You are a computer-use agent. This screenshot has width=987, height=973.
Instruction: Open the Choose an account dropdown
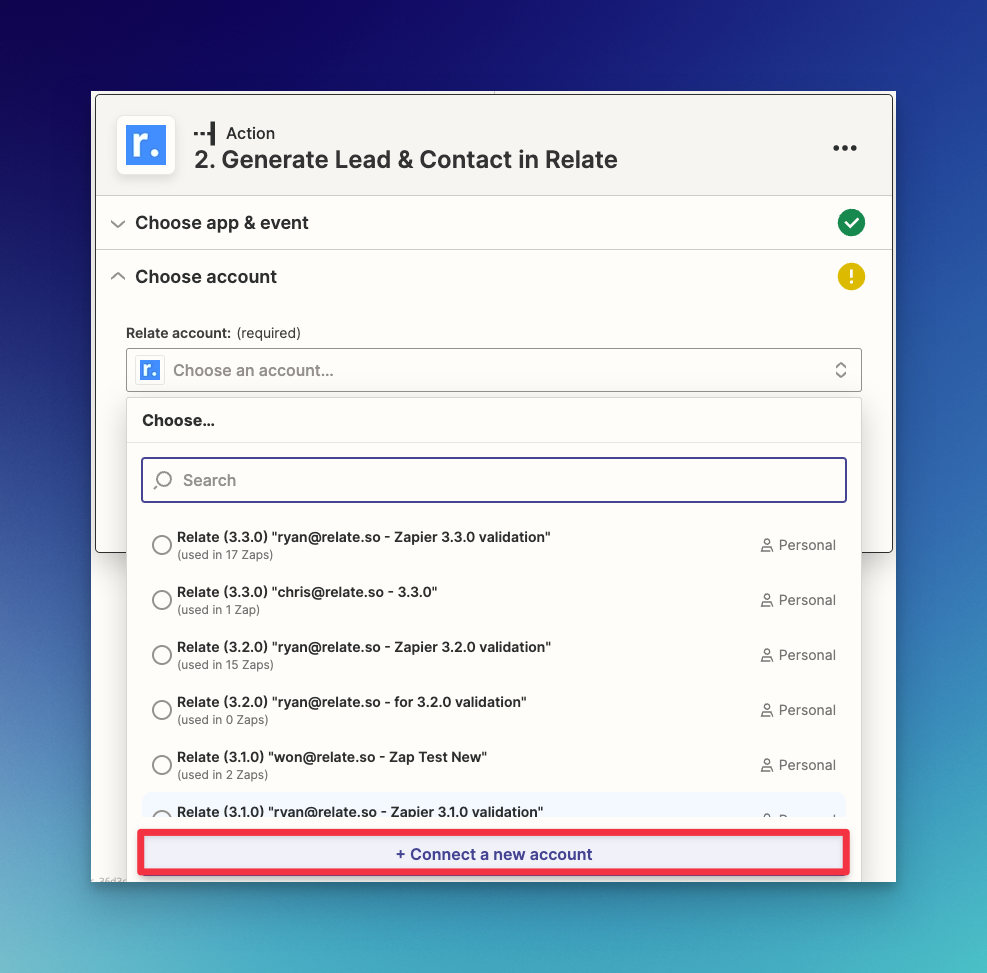click(x=494, y=370)
